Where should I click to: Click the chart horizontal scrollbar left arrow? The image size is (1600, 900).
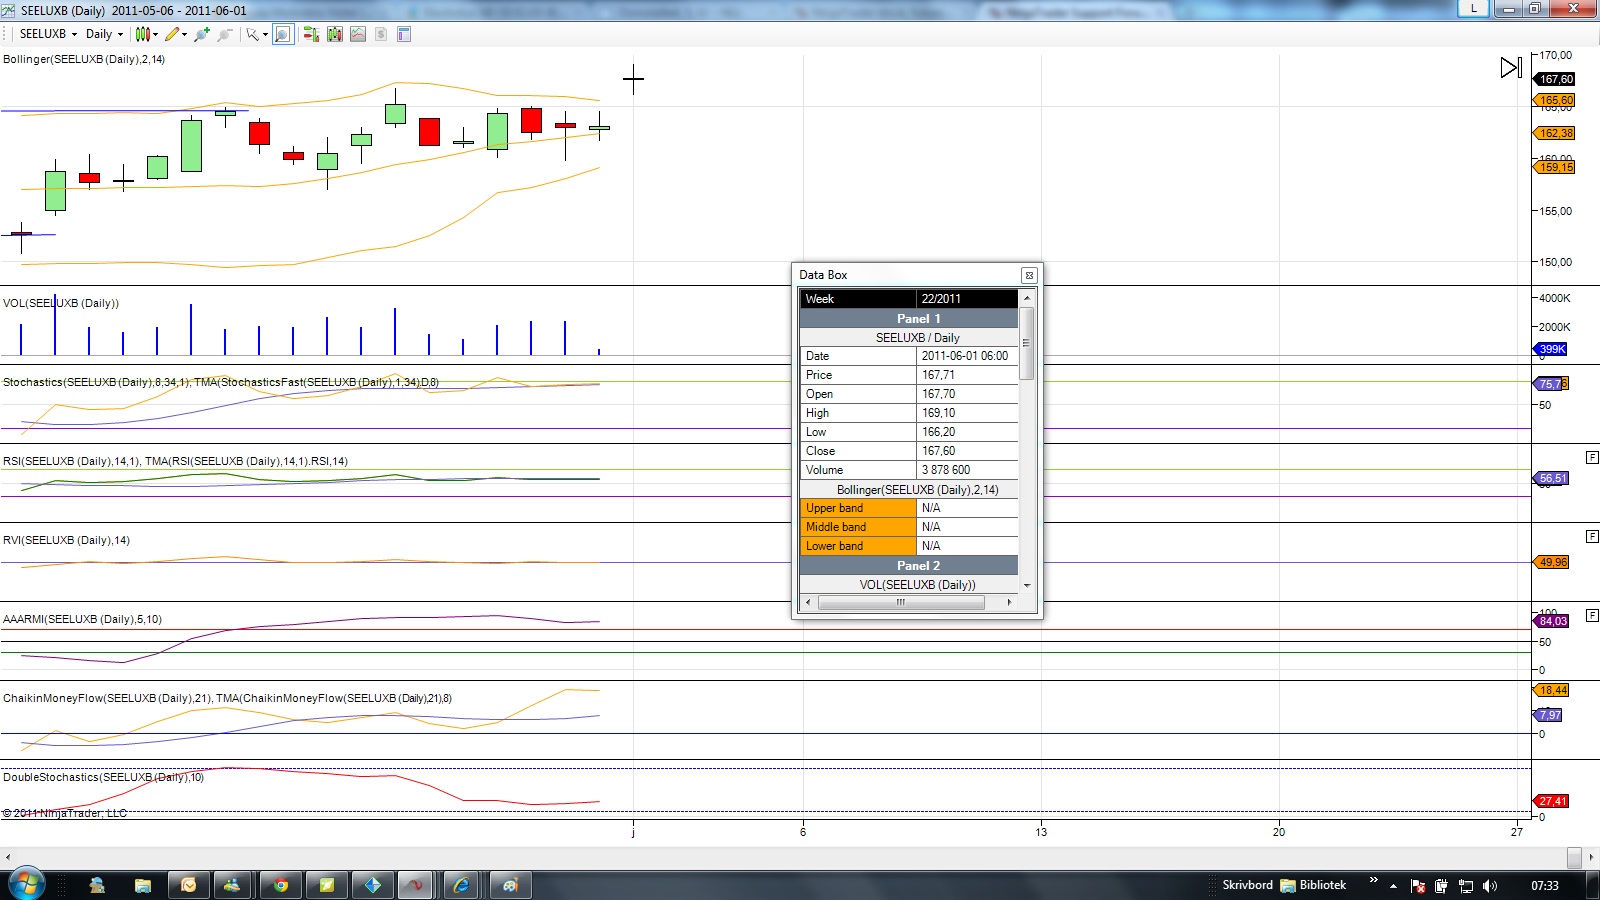(8, 857)
